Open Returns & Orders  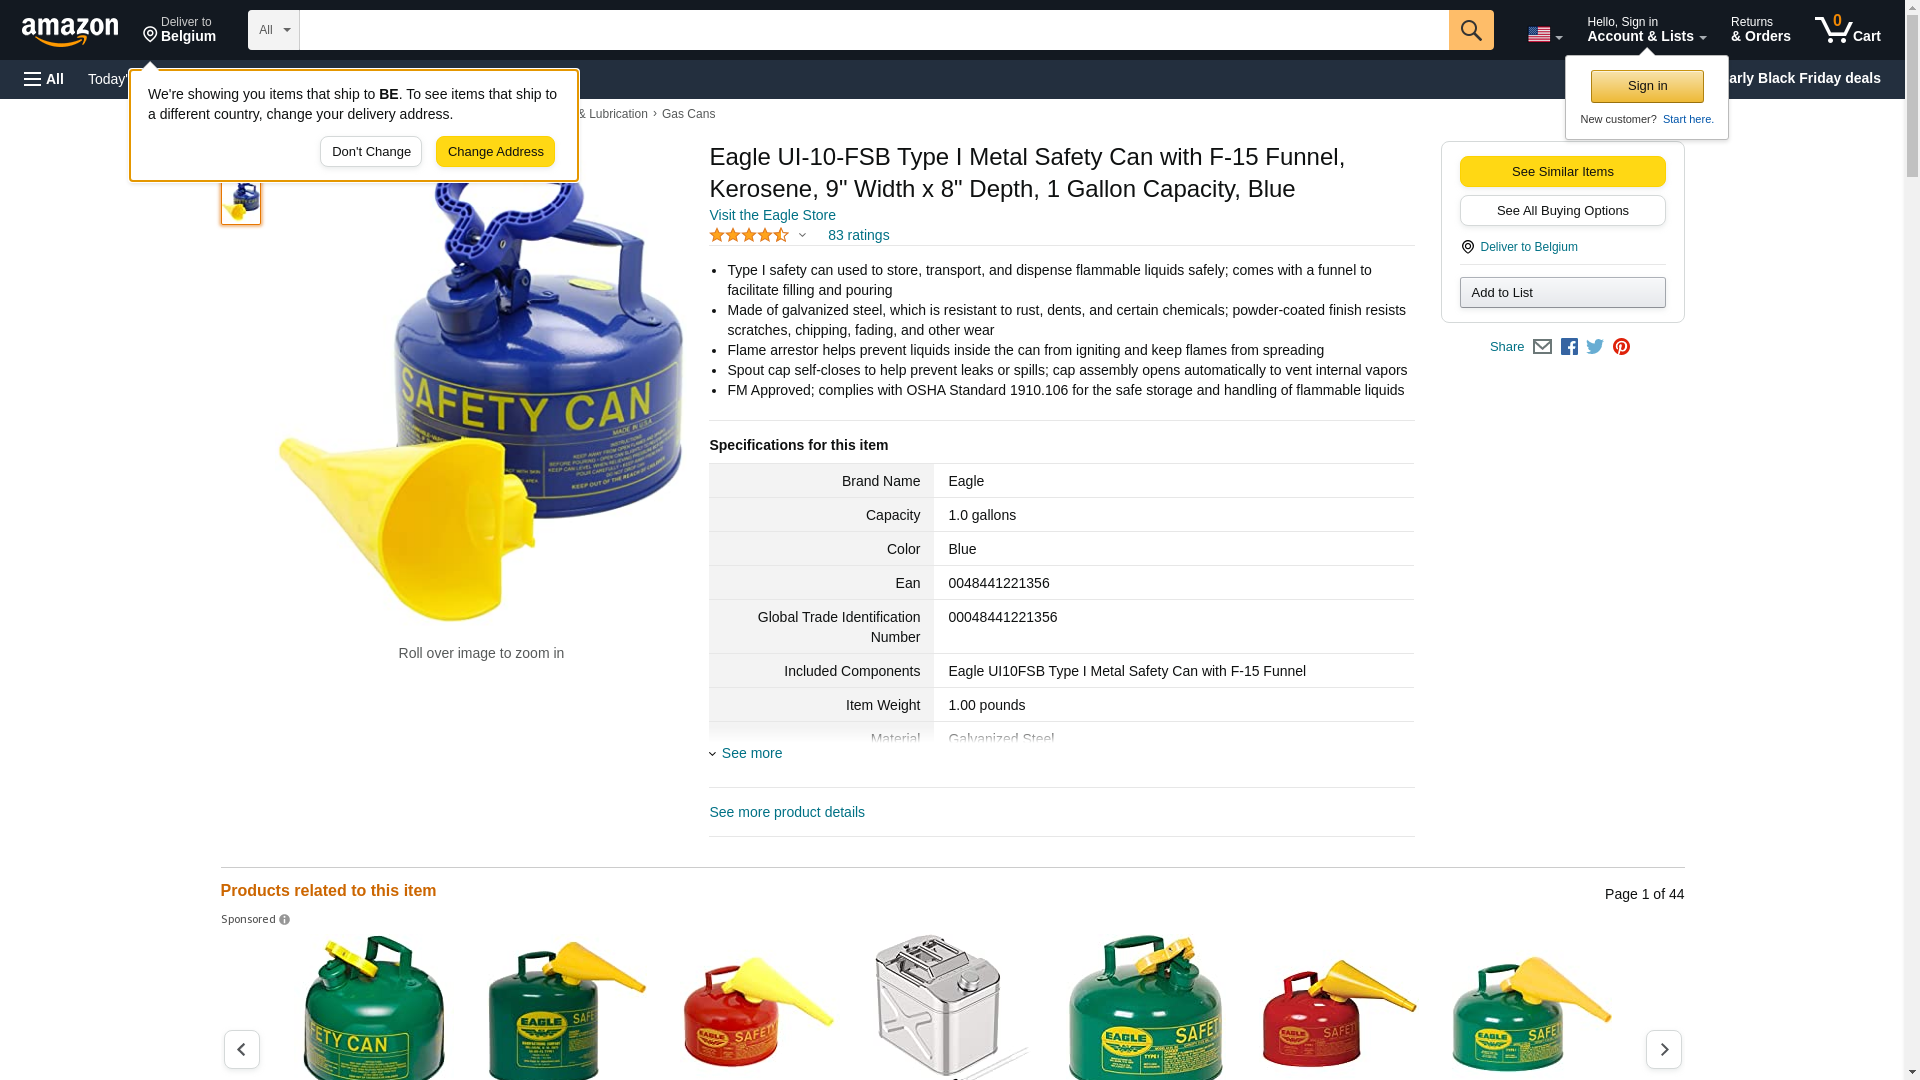[1760, 30]
